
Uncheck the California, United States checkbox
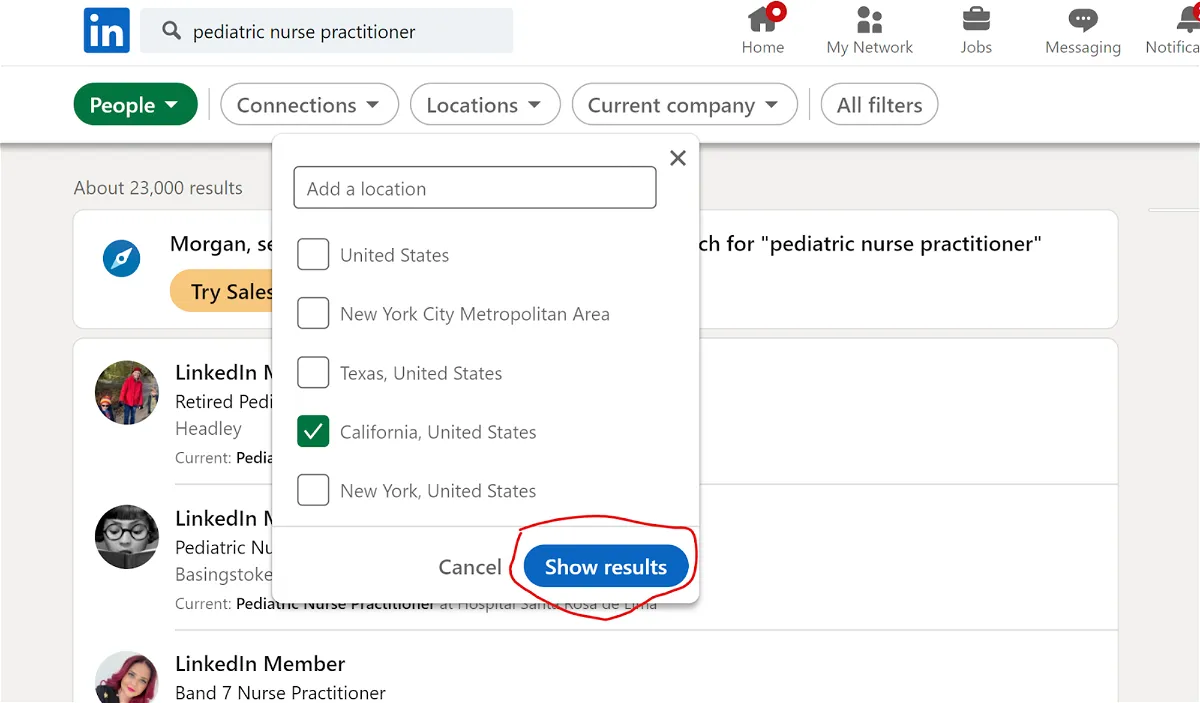(x=313, y=432)
